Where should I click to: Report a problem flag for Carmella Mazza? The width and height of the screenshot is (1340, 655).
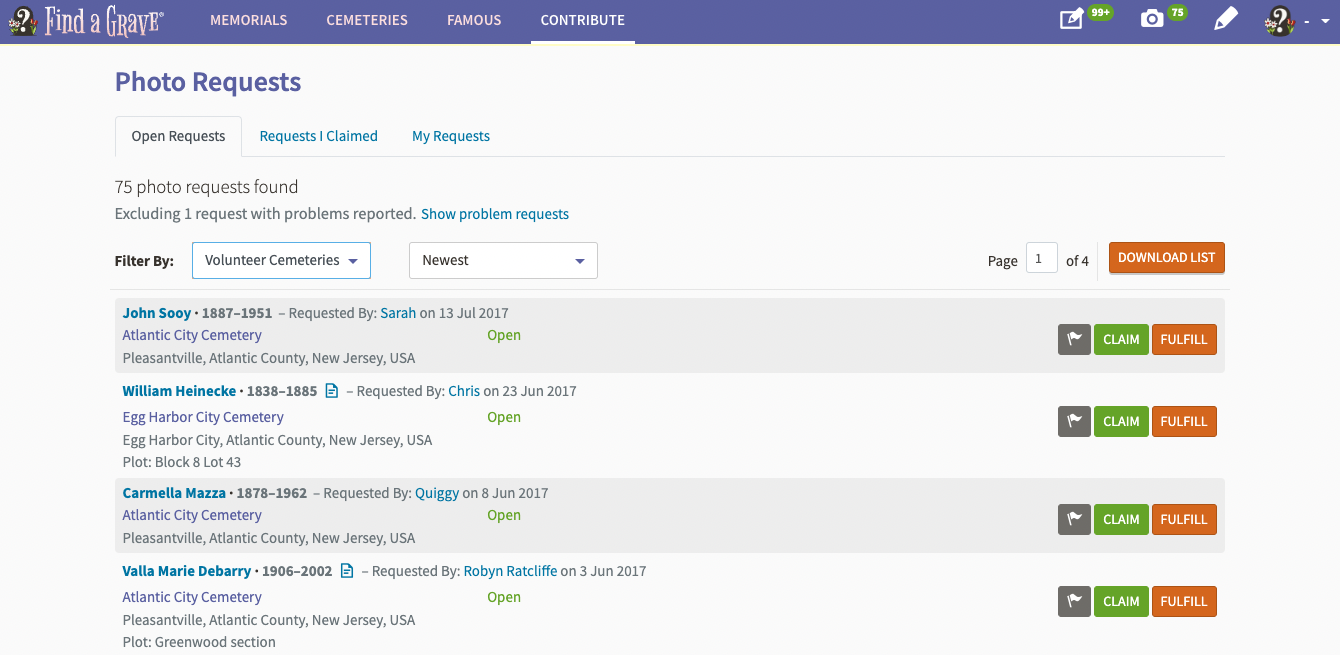pyautogui.click(x=1074, y=519)
